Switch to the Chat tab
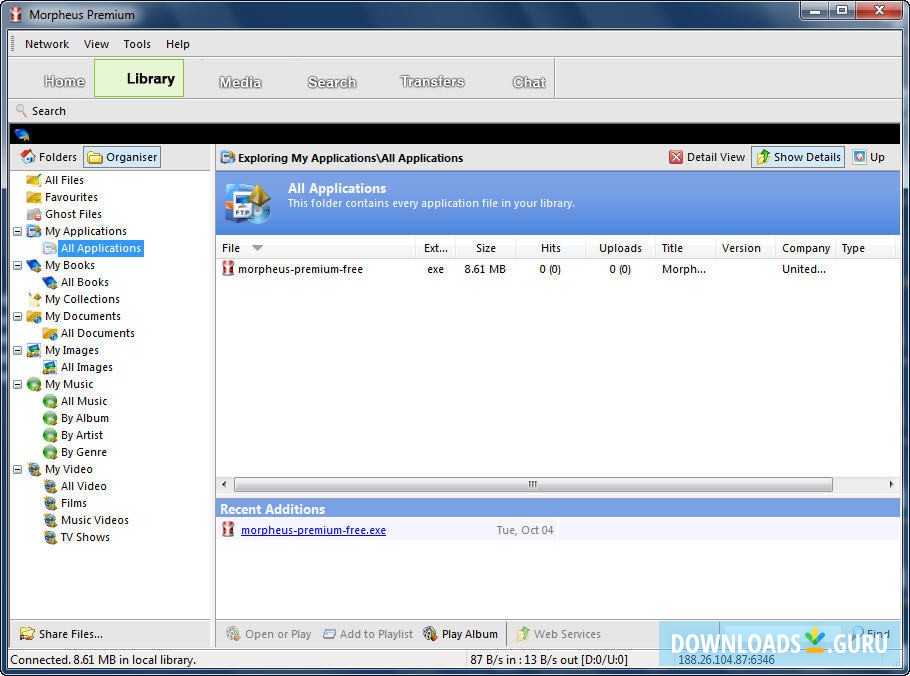 [x=529, y=82]
